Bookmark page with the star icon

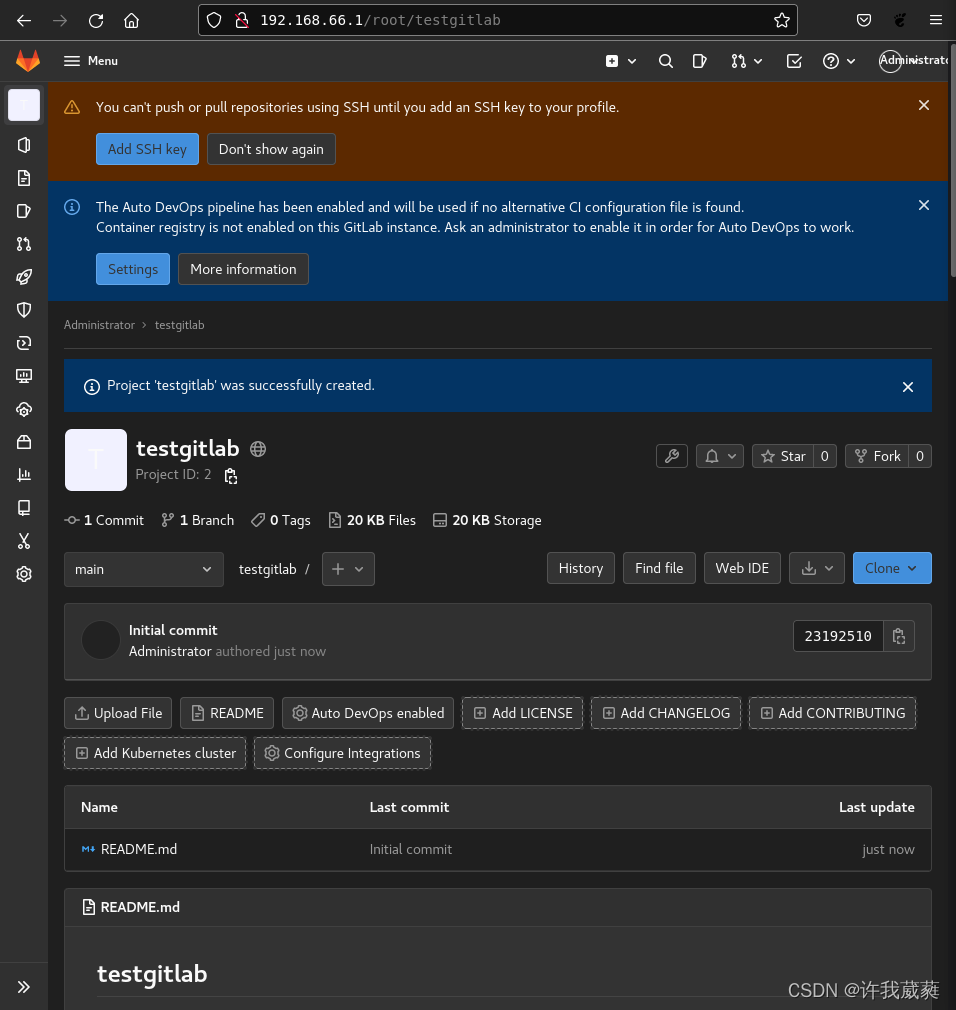781,20
